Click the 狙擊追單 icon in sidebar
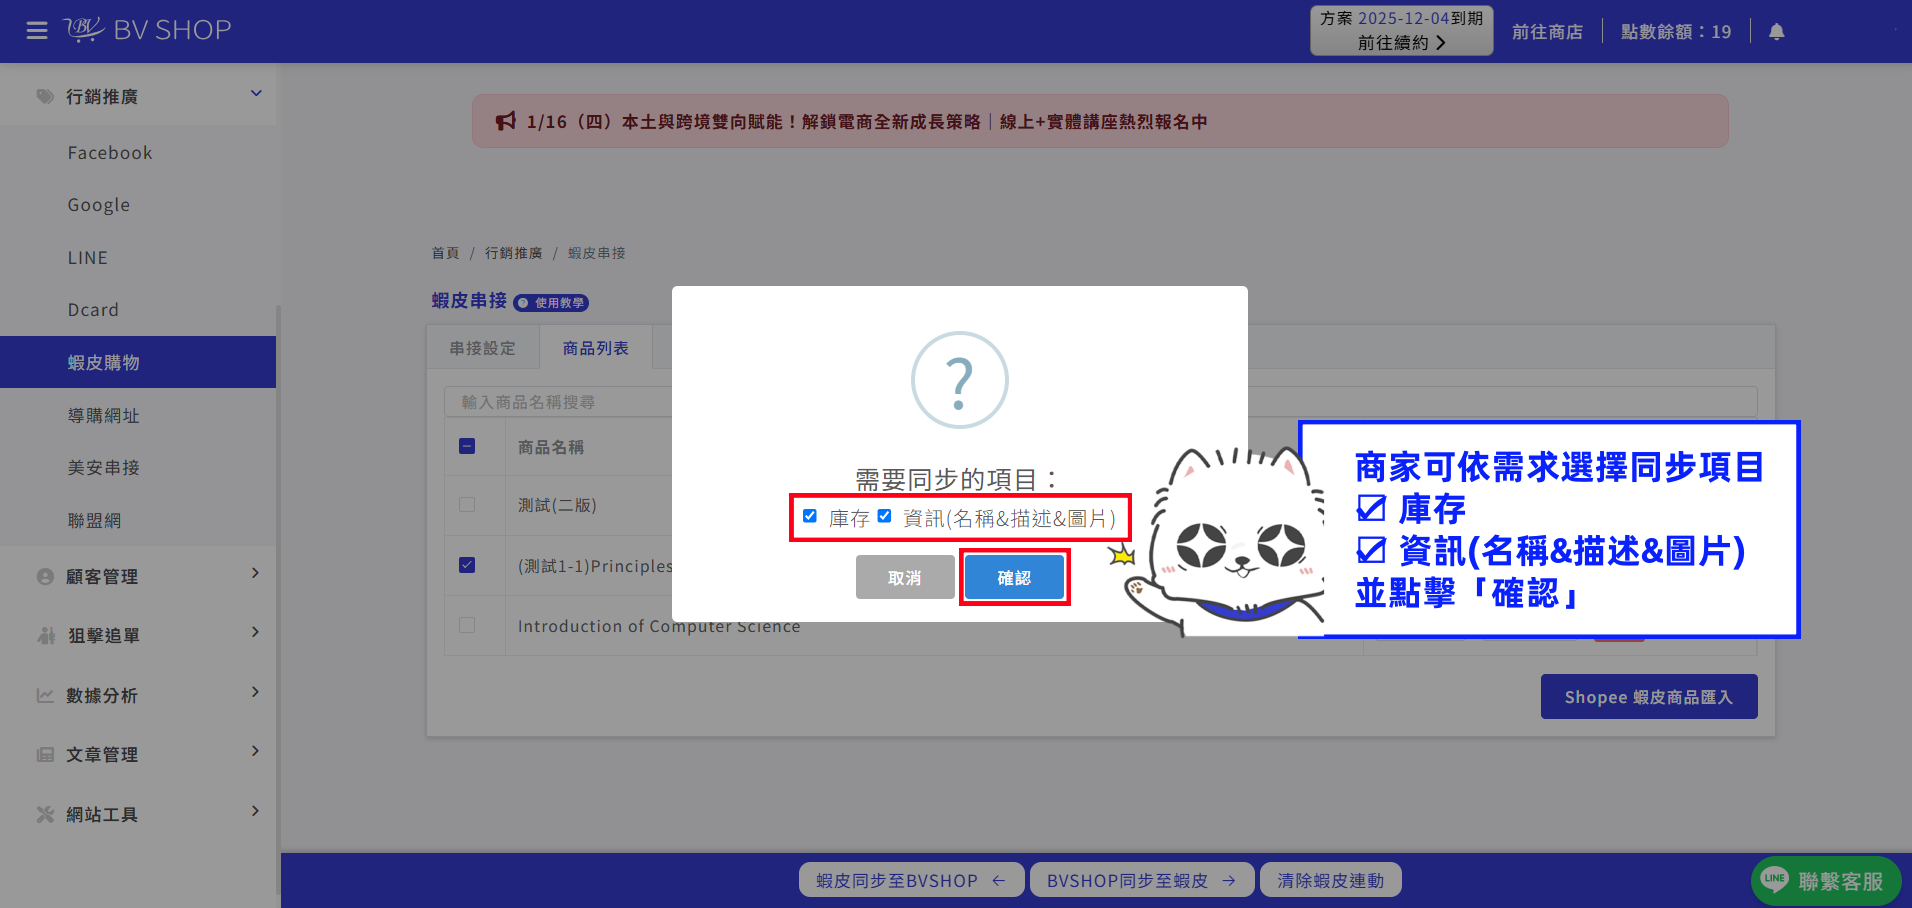 (45, 635)
